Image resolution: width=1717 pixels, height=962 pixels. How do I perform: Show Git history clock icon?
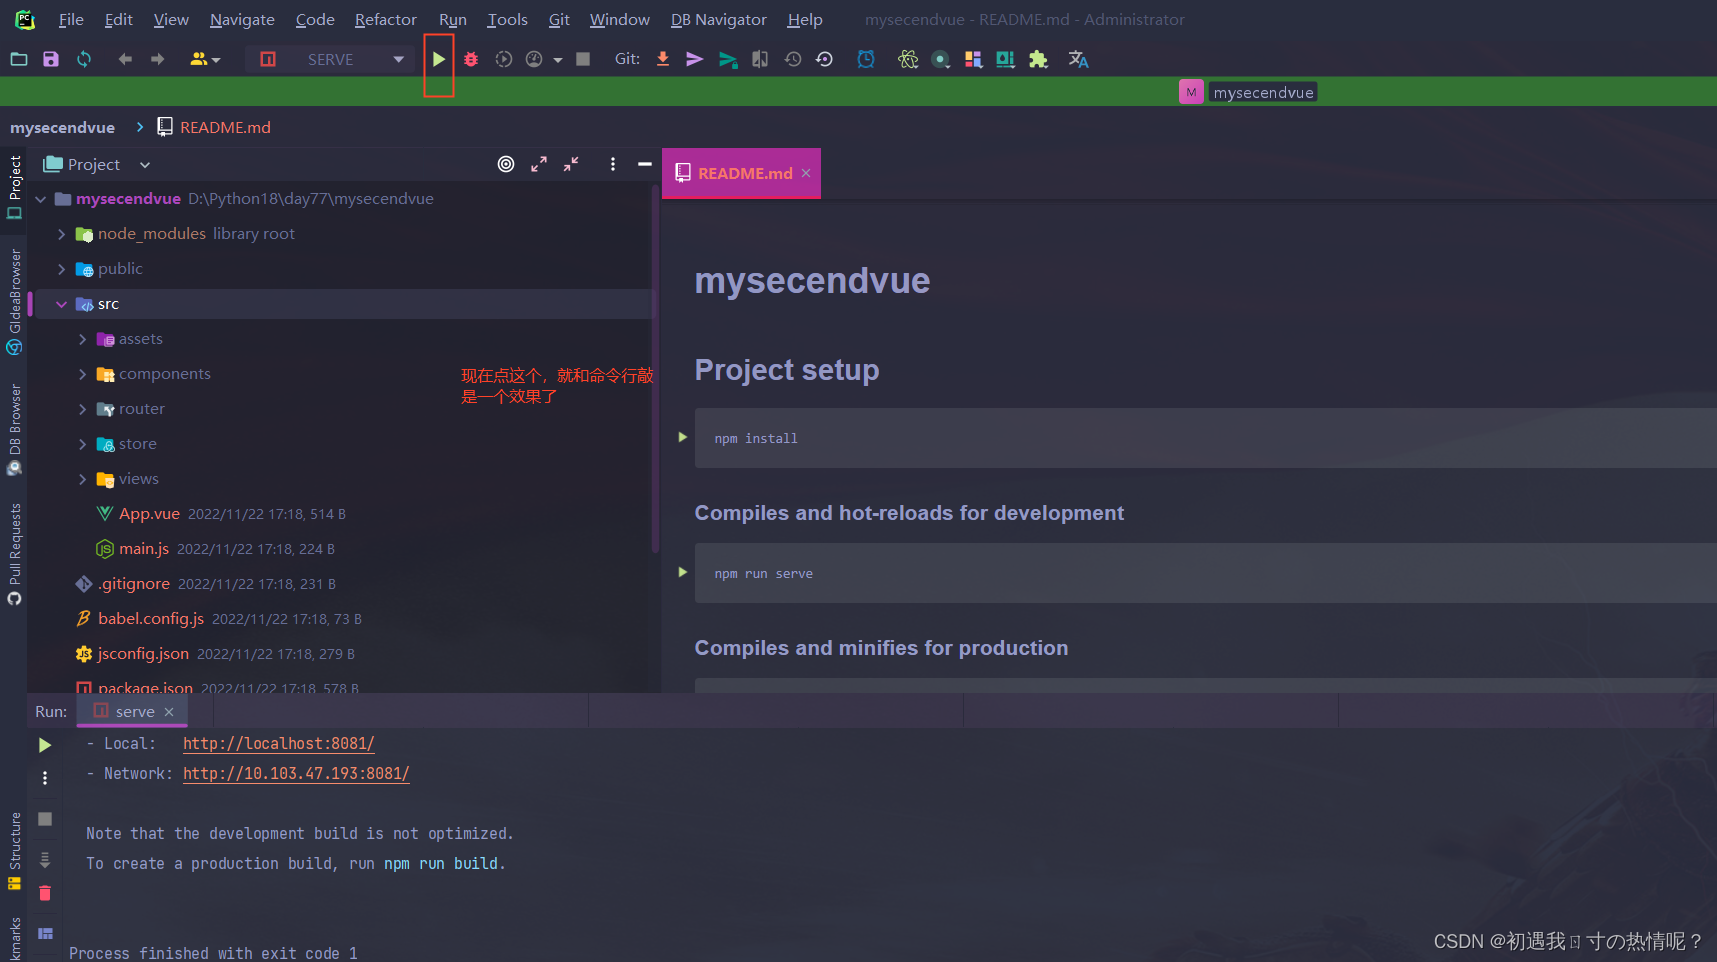point(793,60)
